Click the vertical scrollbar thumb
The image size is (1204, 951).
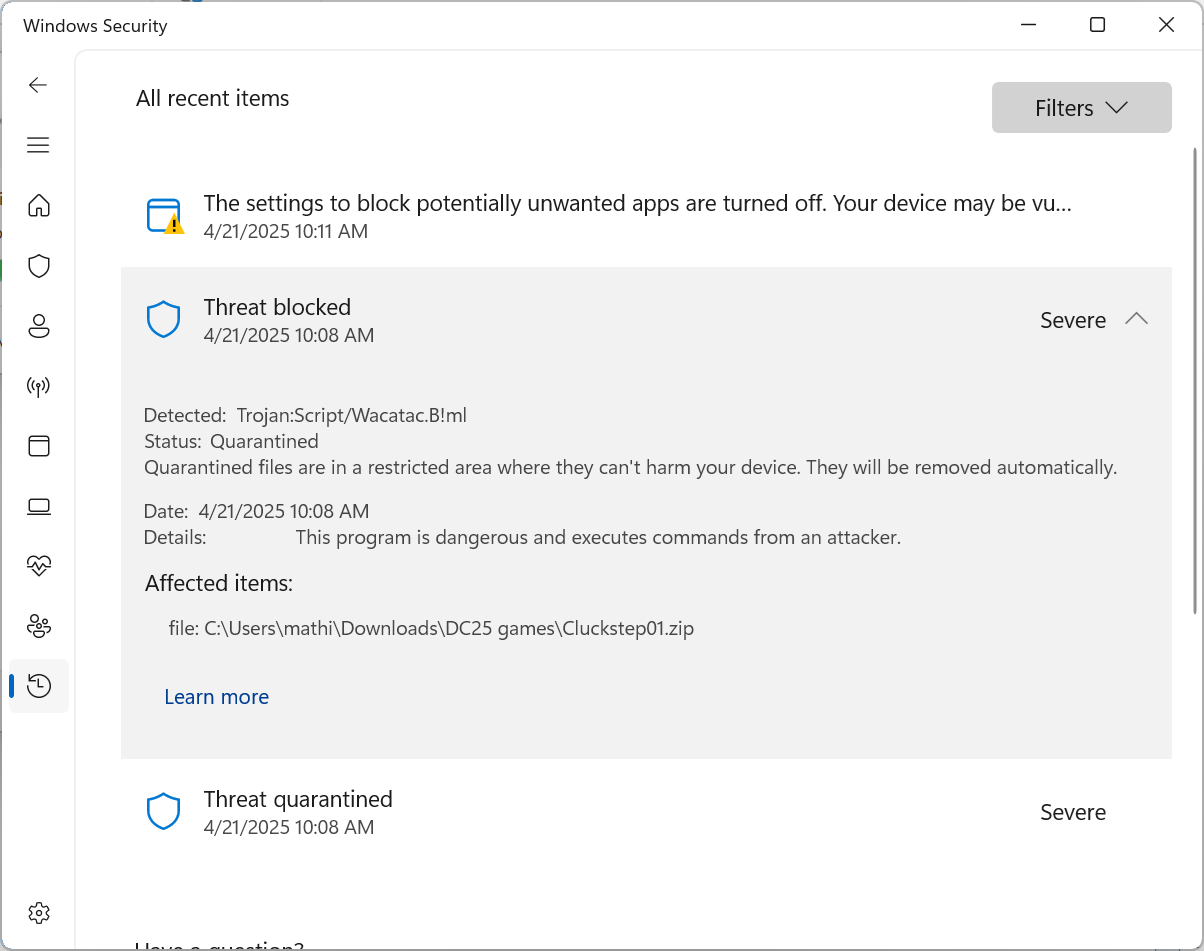coord(1194,380)
